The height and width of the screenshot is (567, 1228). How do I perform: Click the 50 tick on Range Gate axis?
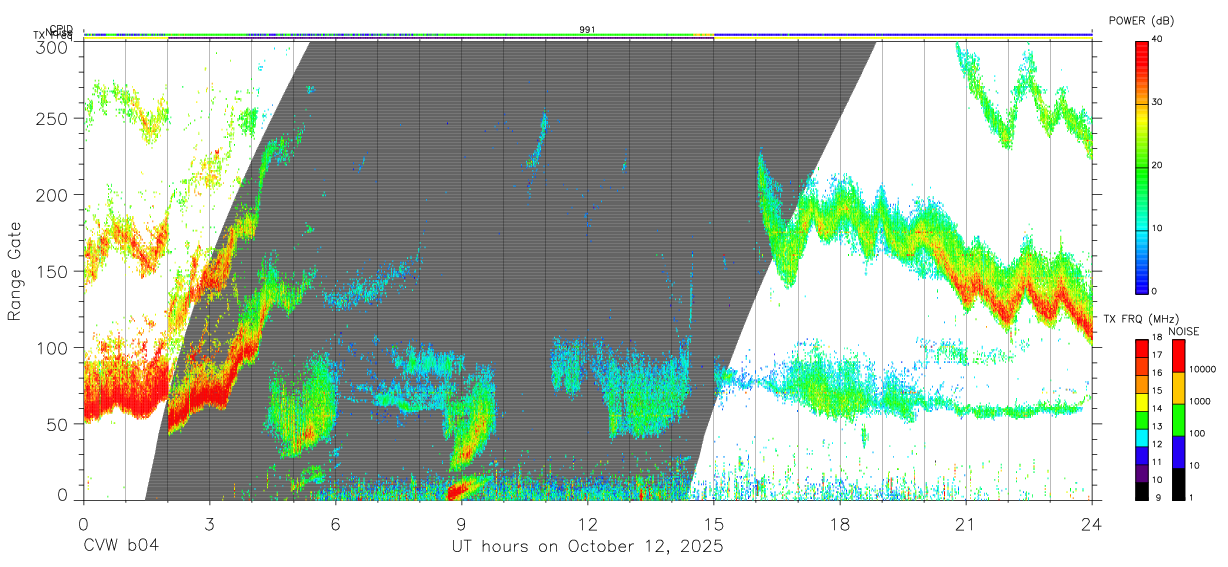(x=57, y=424)
